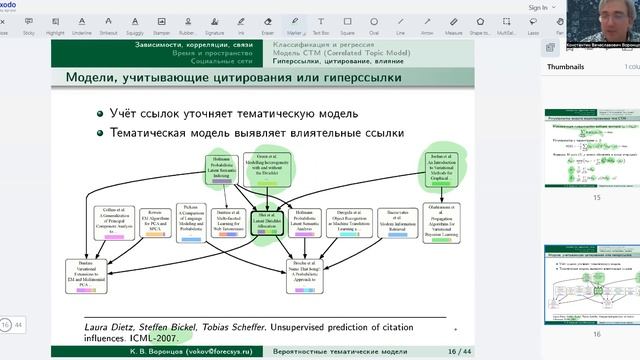
Task: Select the Underline annotation tool
Action: [82, 26]
